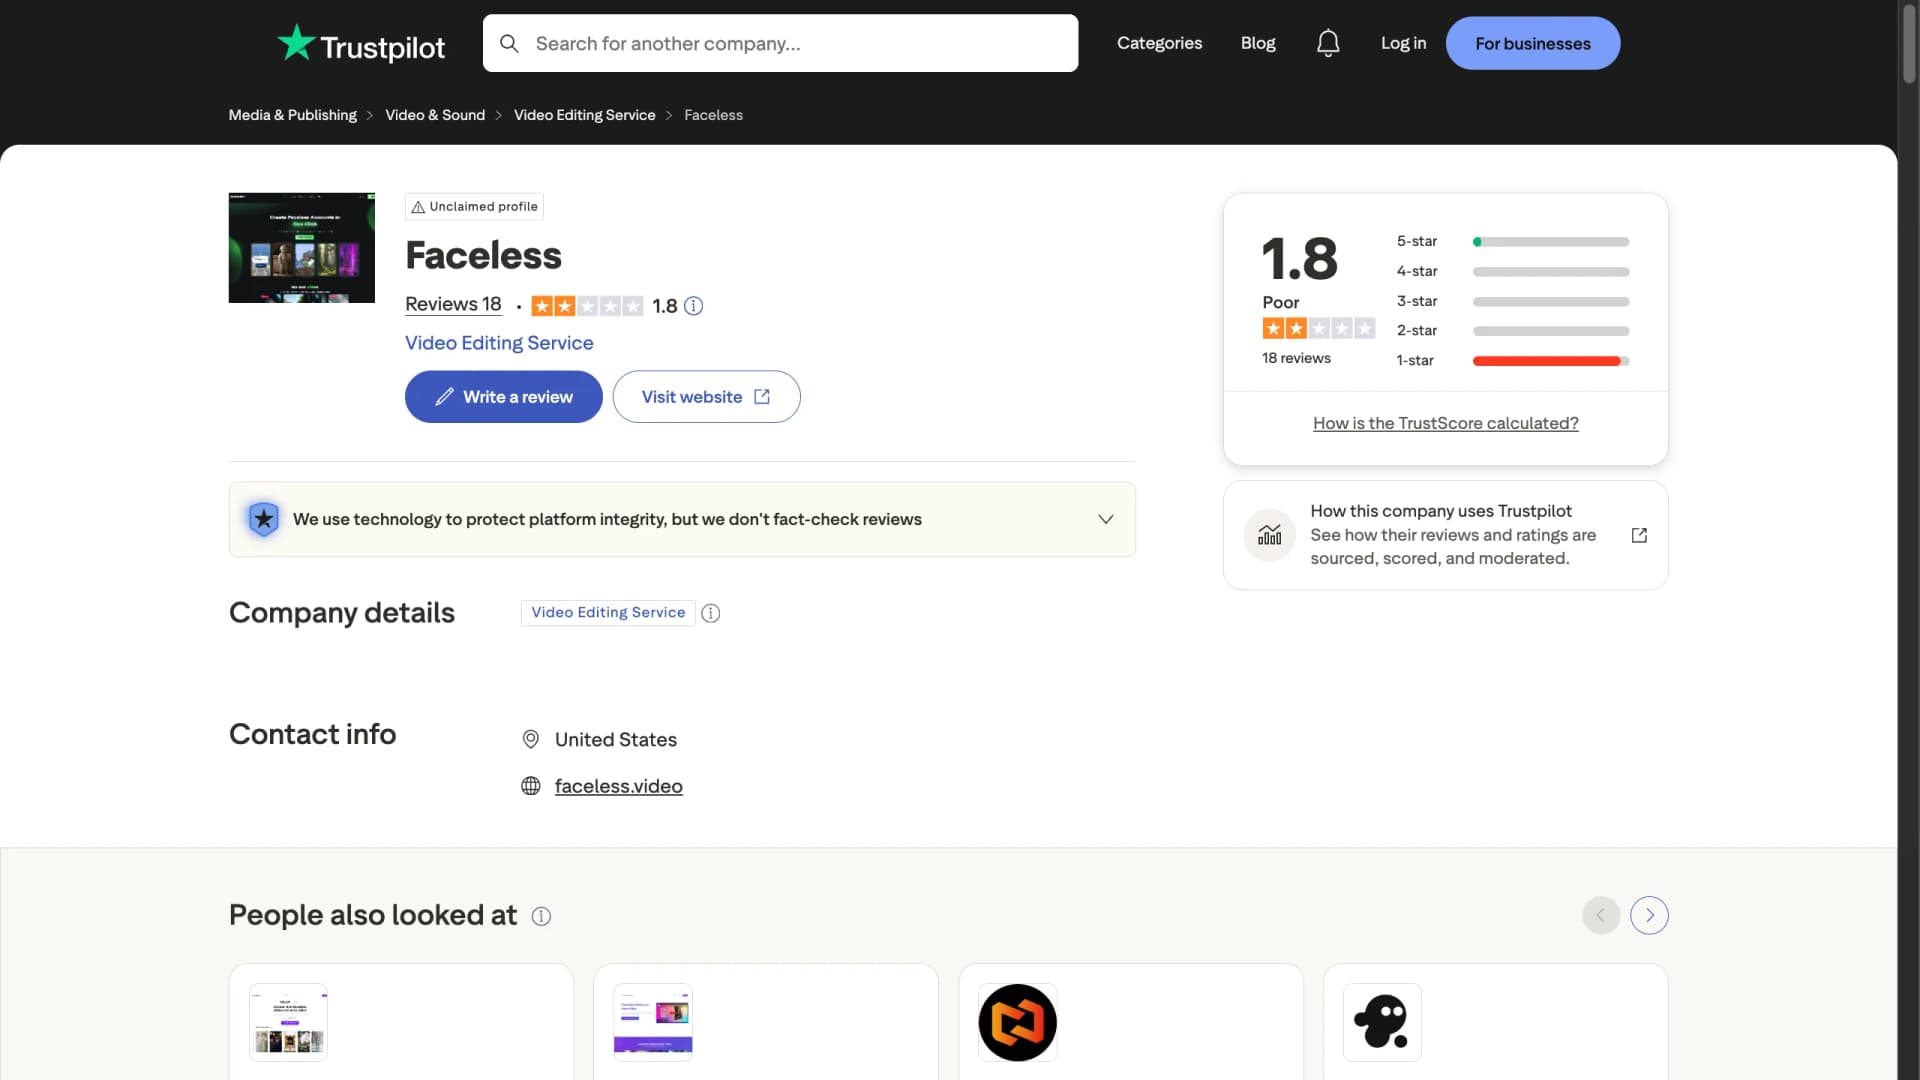Open the Blog page
Screen dimensions: 1920x1080
pos(1257,43)
